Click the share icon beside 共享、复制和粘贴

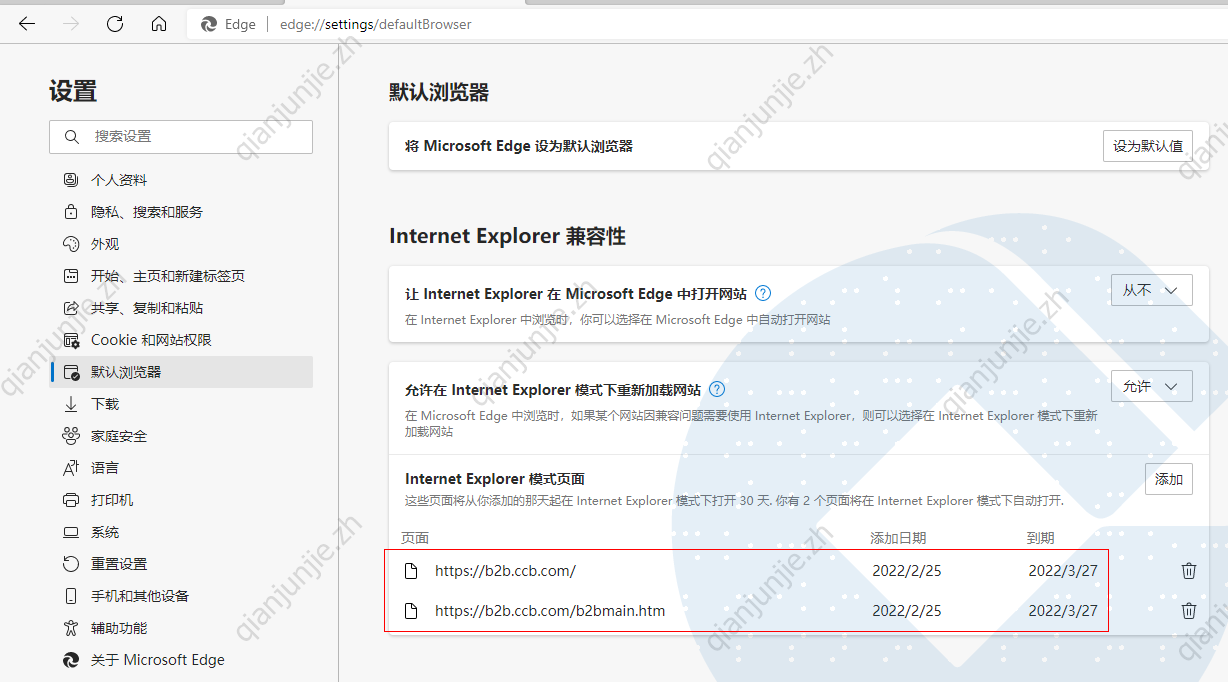coord(71,308)
